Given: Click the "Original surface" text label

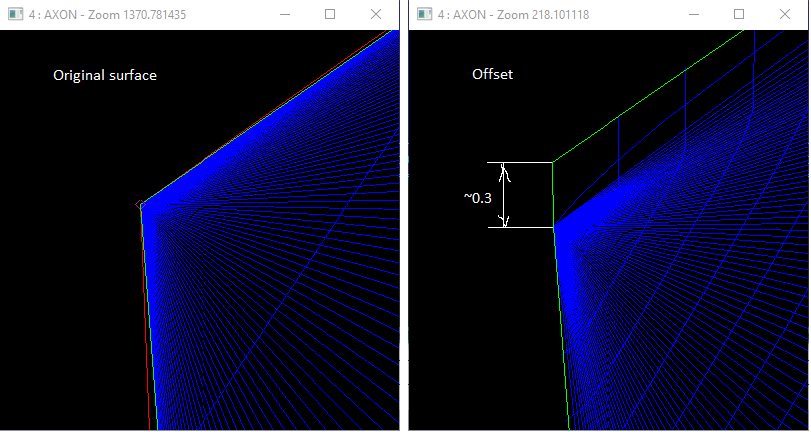Looking at the screenshot, I should click(x=104, y=75).
